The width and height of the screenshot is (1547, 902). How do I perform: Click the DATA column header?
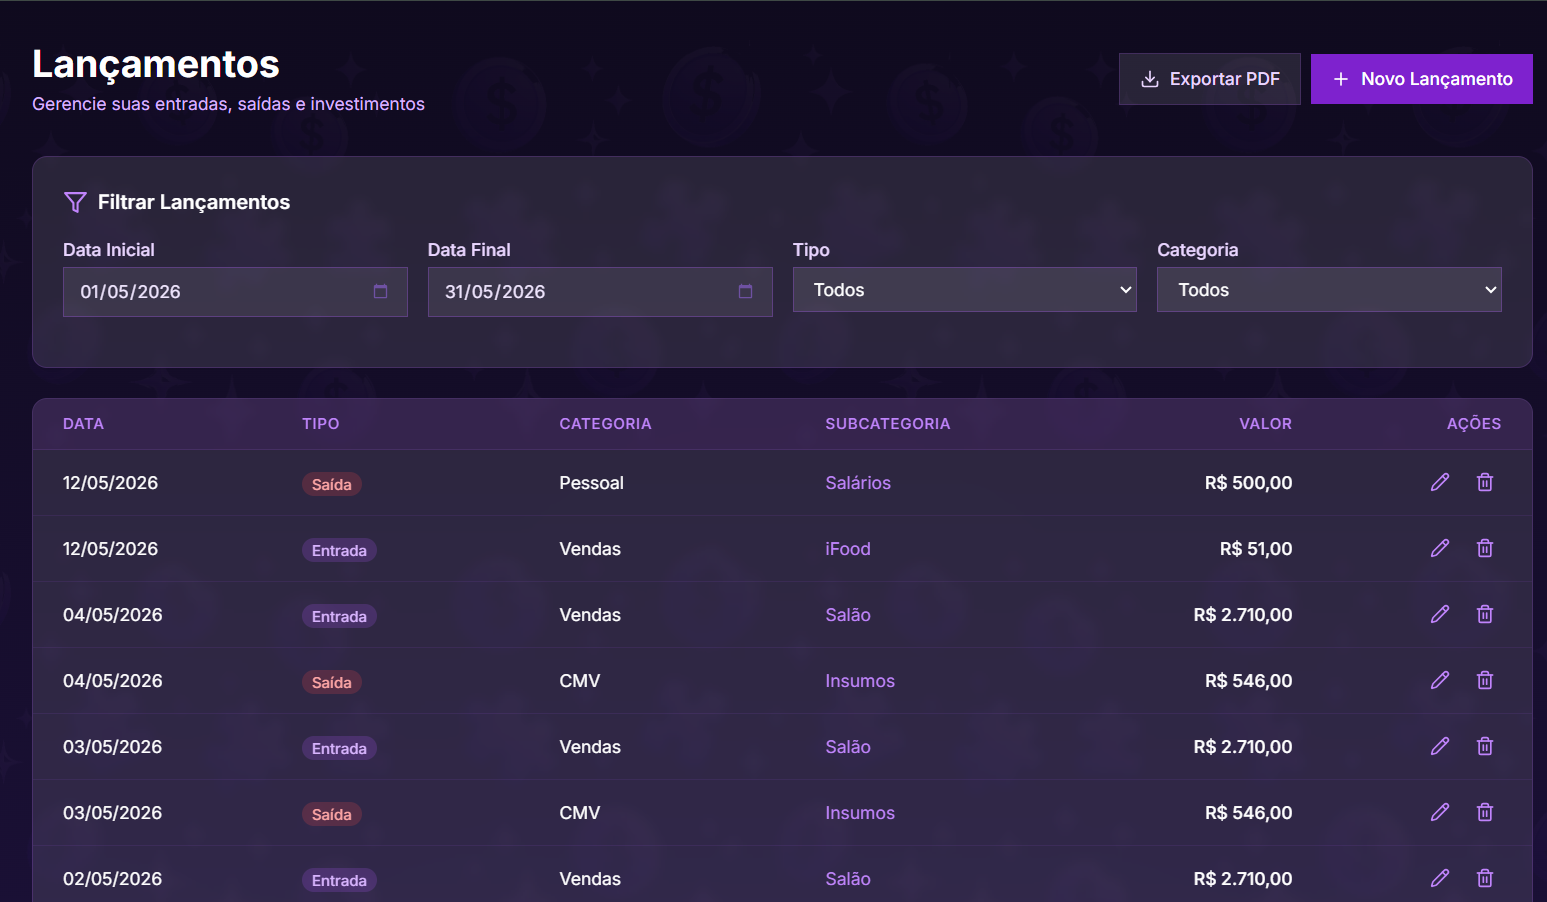click(x=83, y=424)
